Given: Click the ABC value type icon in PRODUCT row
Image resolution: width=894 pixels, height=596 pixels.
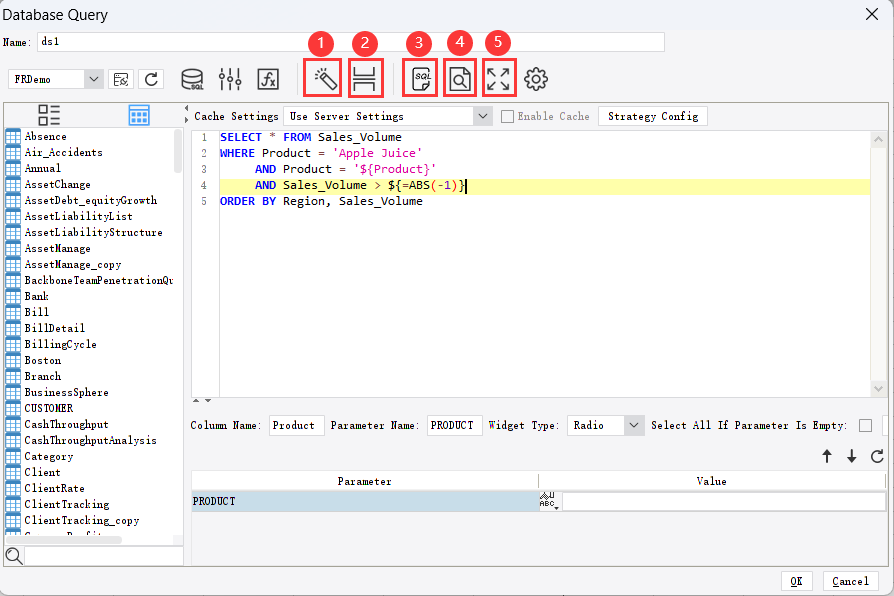Looking at the screenshot, I should click(x=548, y=501).
